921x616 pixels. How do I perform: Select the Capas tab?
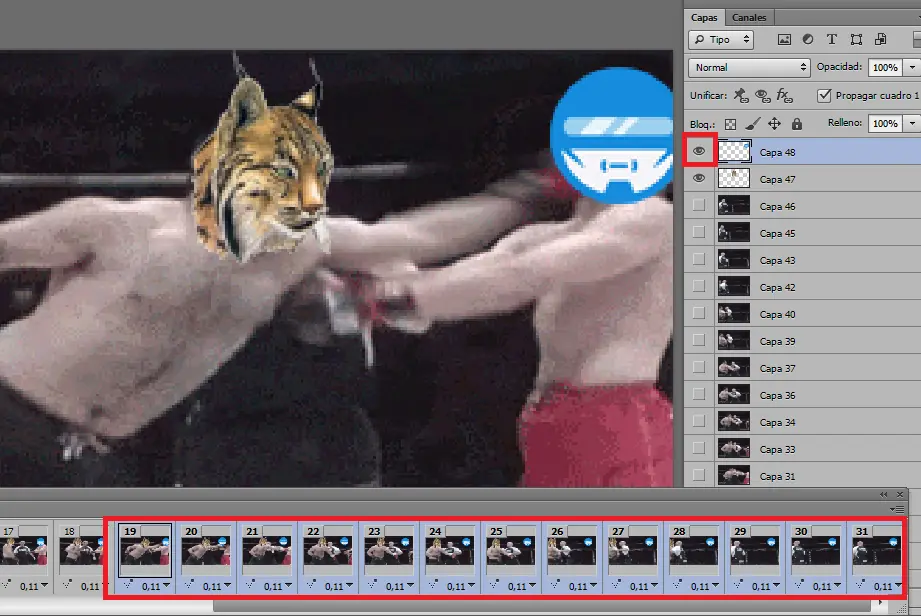click(703, 17)
